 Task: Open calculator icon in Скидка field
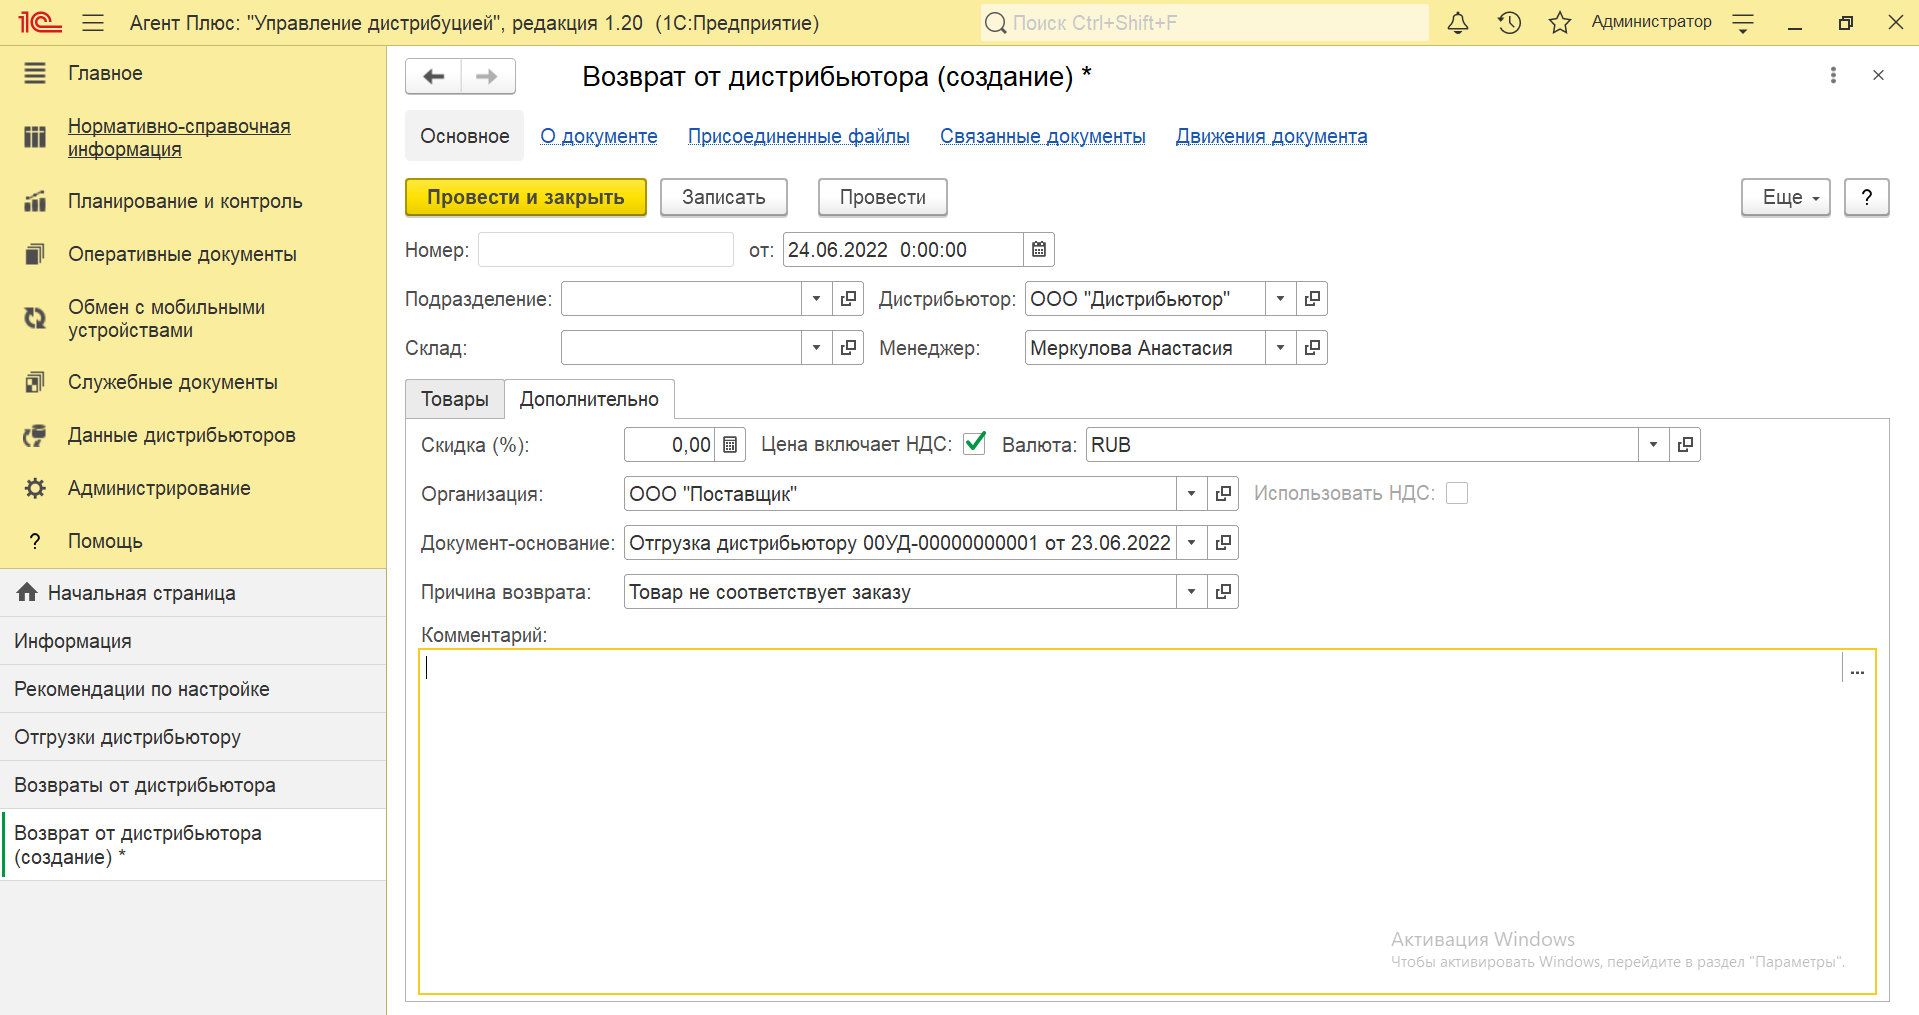click(730, 445)
